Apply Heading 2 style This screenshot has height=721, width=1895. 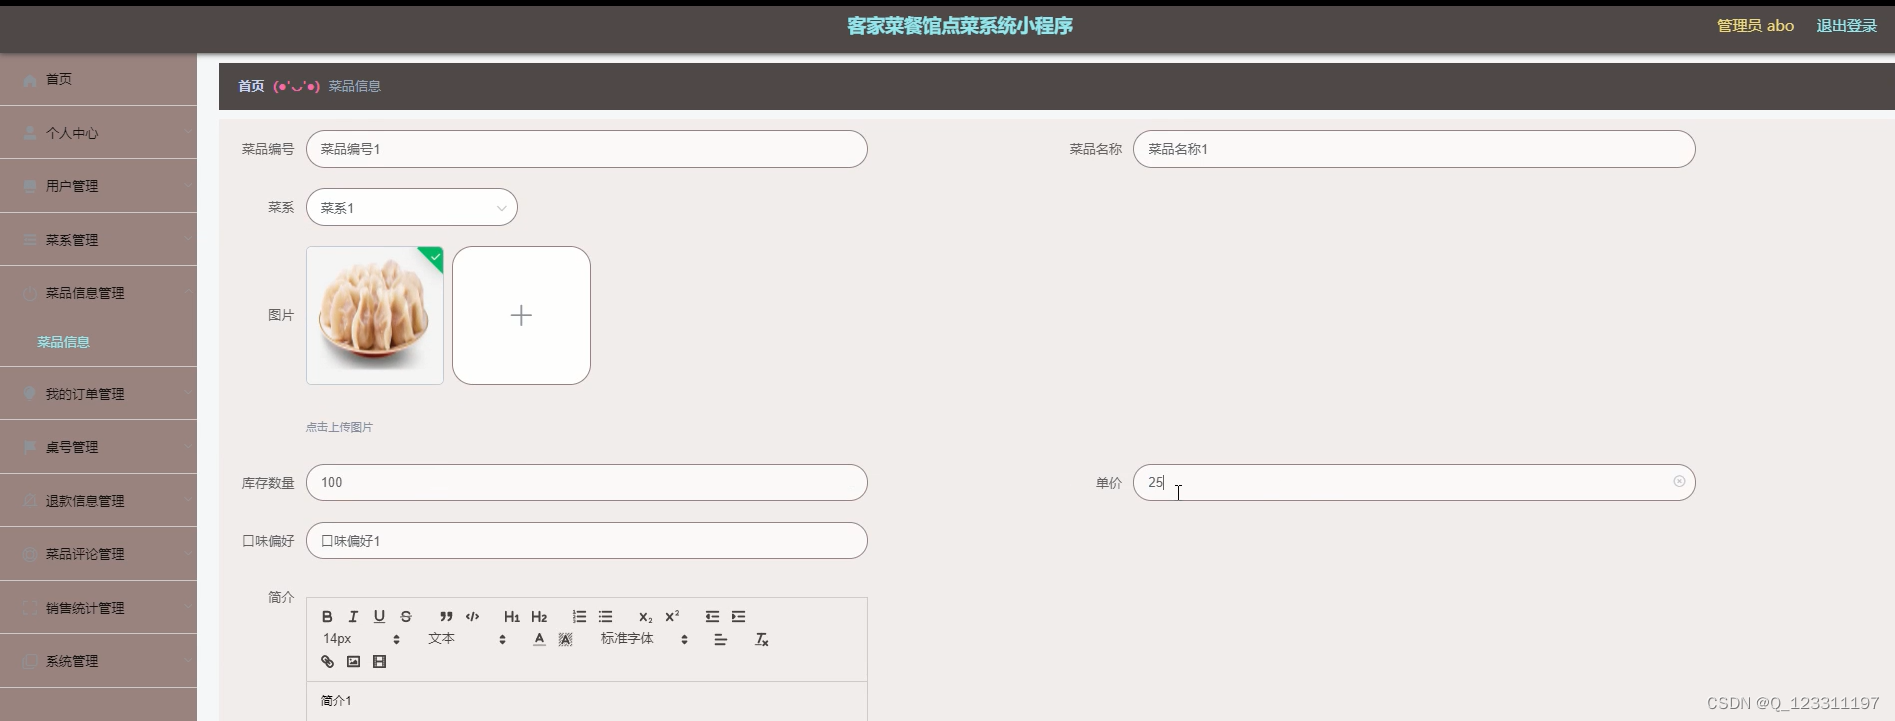tap(539, 617)
